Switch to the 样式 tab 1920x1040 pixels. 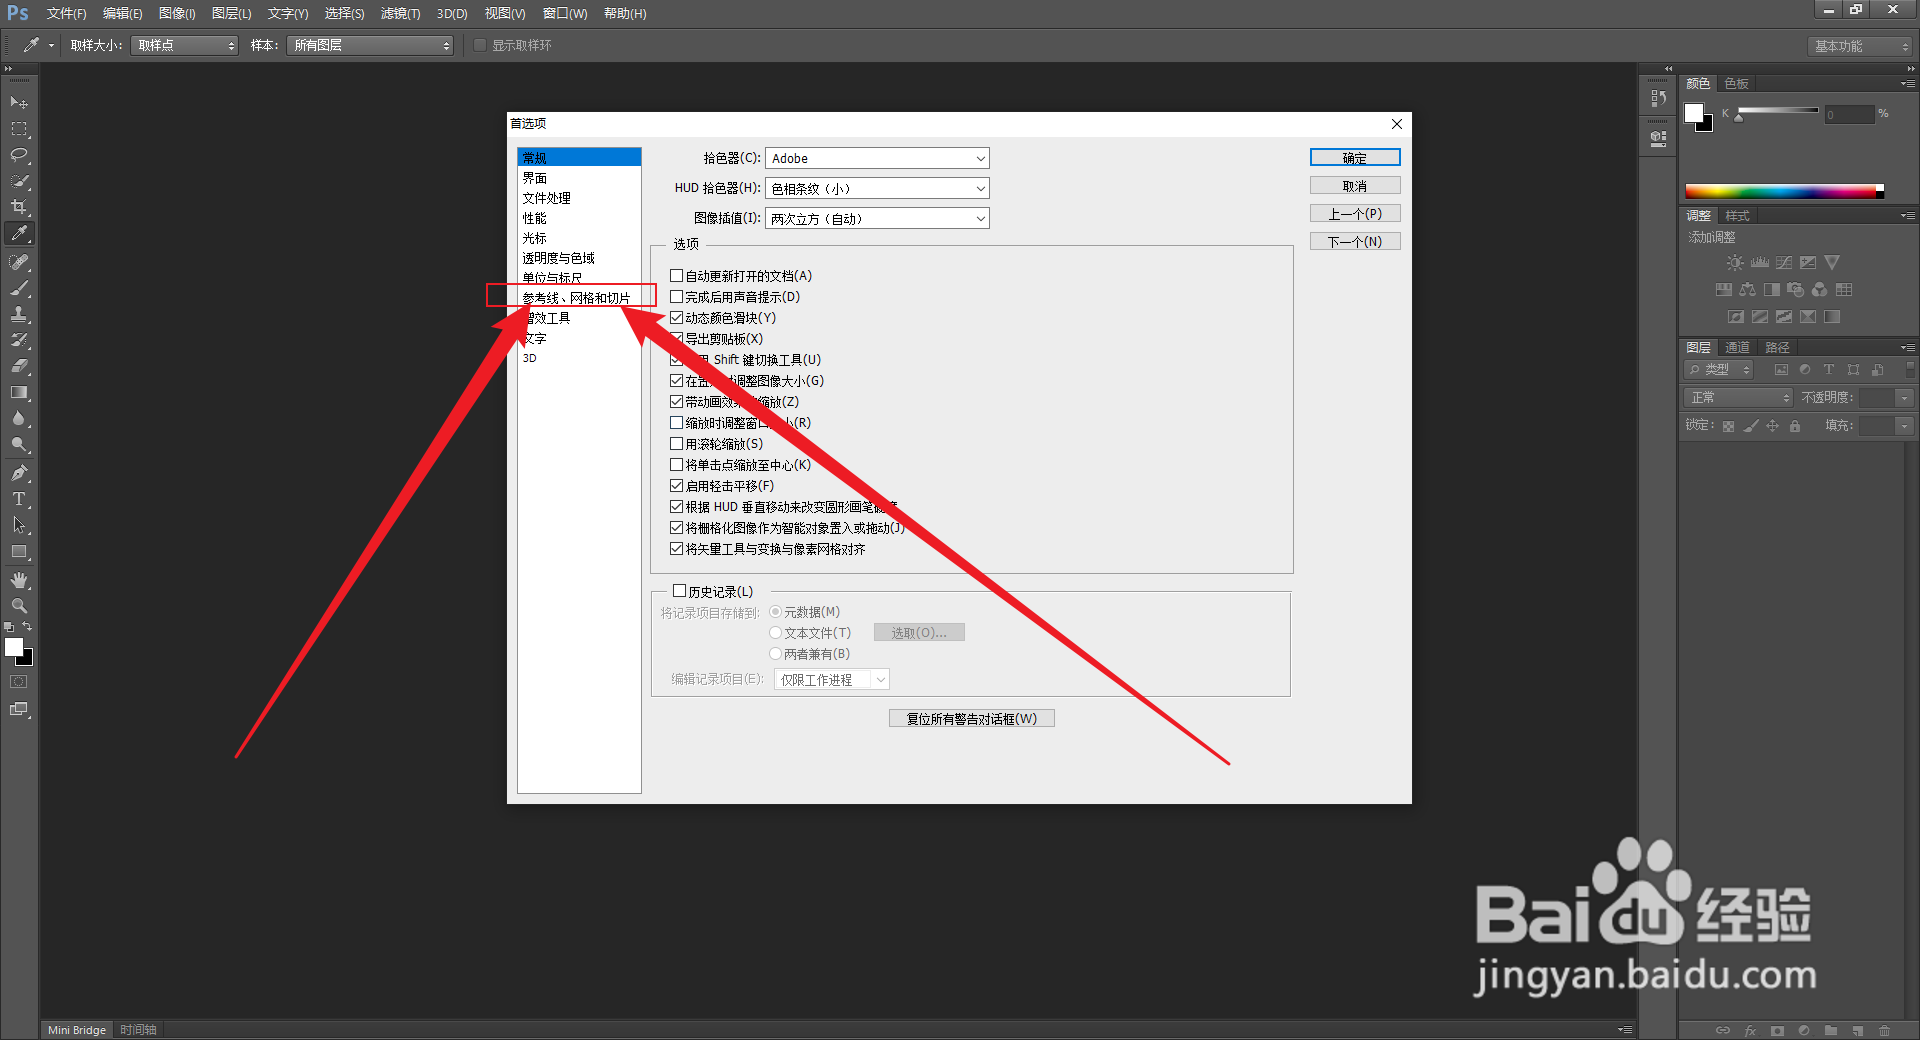[1738, 216]
